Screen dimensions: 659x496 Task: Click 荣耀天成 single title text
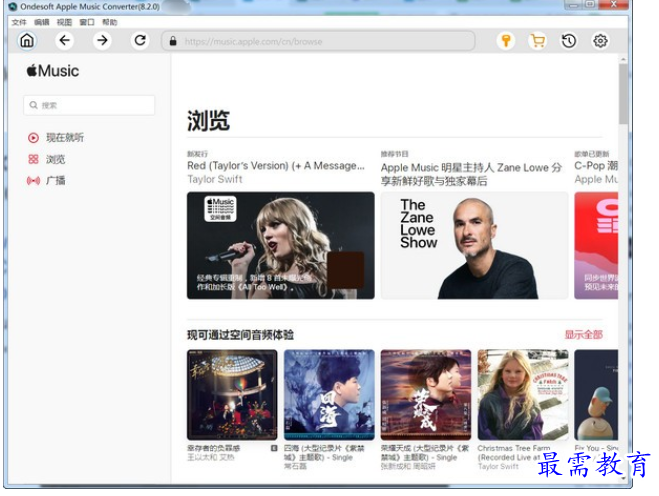click(x=425, y=453)
